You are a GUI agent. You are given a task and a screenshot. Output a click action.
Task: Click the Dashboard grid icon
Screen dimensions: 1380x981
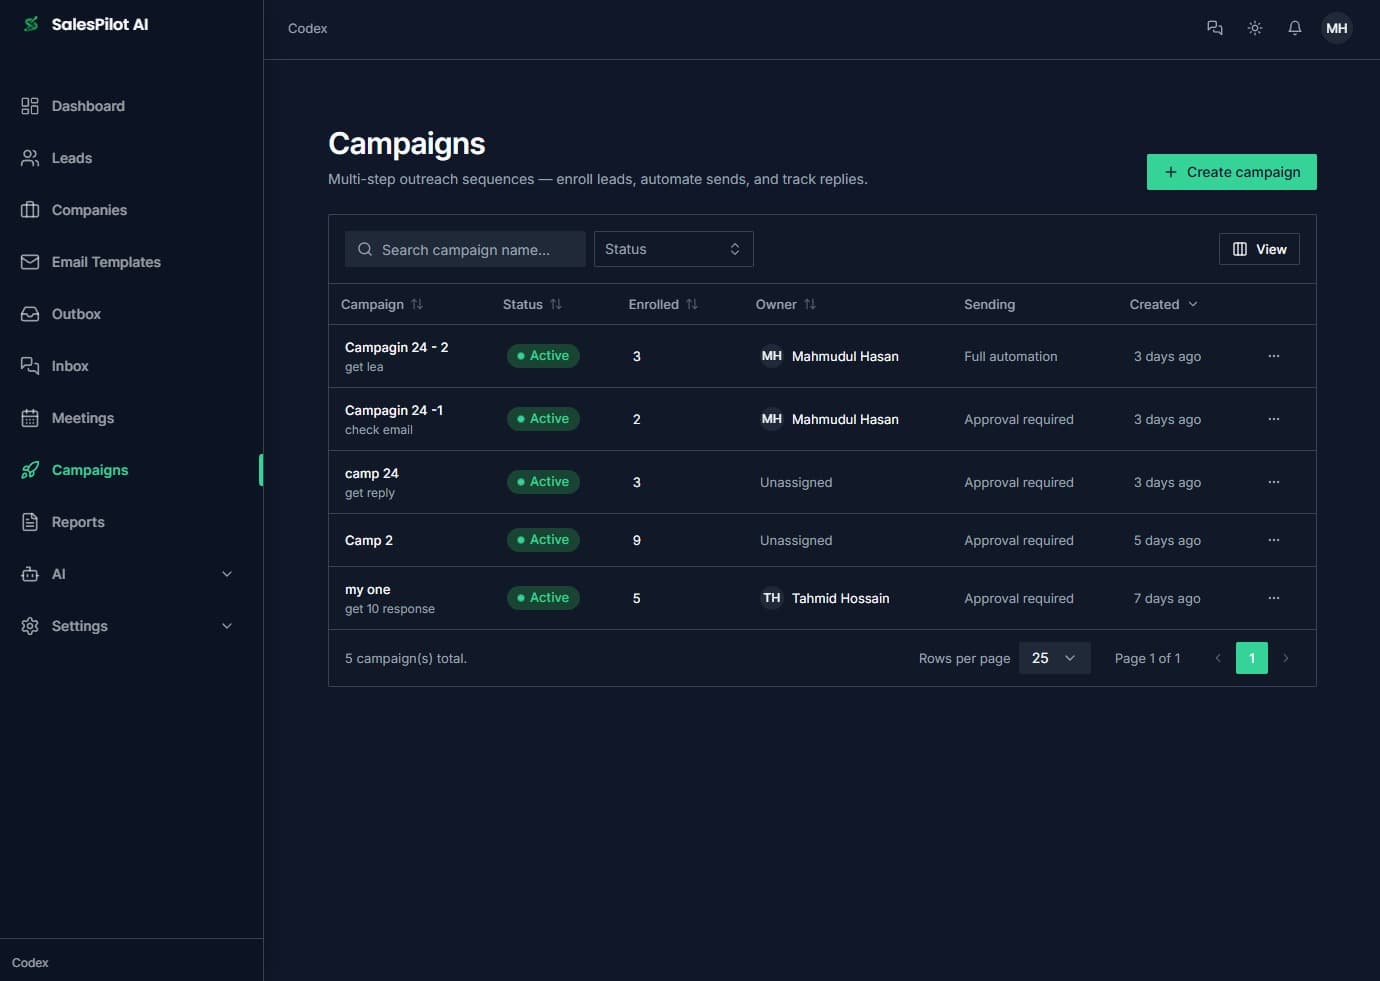tap(30, 106)
